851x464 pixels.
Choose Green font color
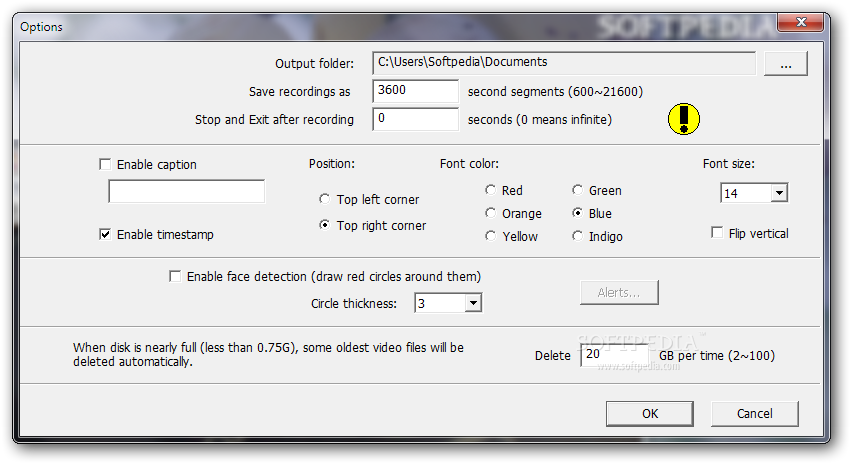pos(577,190)
